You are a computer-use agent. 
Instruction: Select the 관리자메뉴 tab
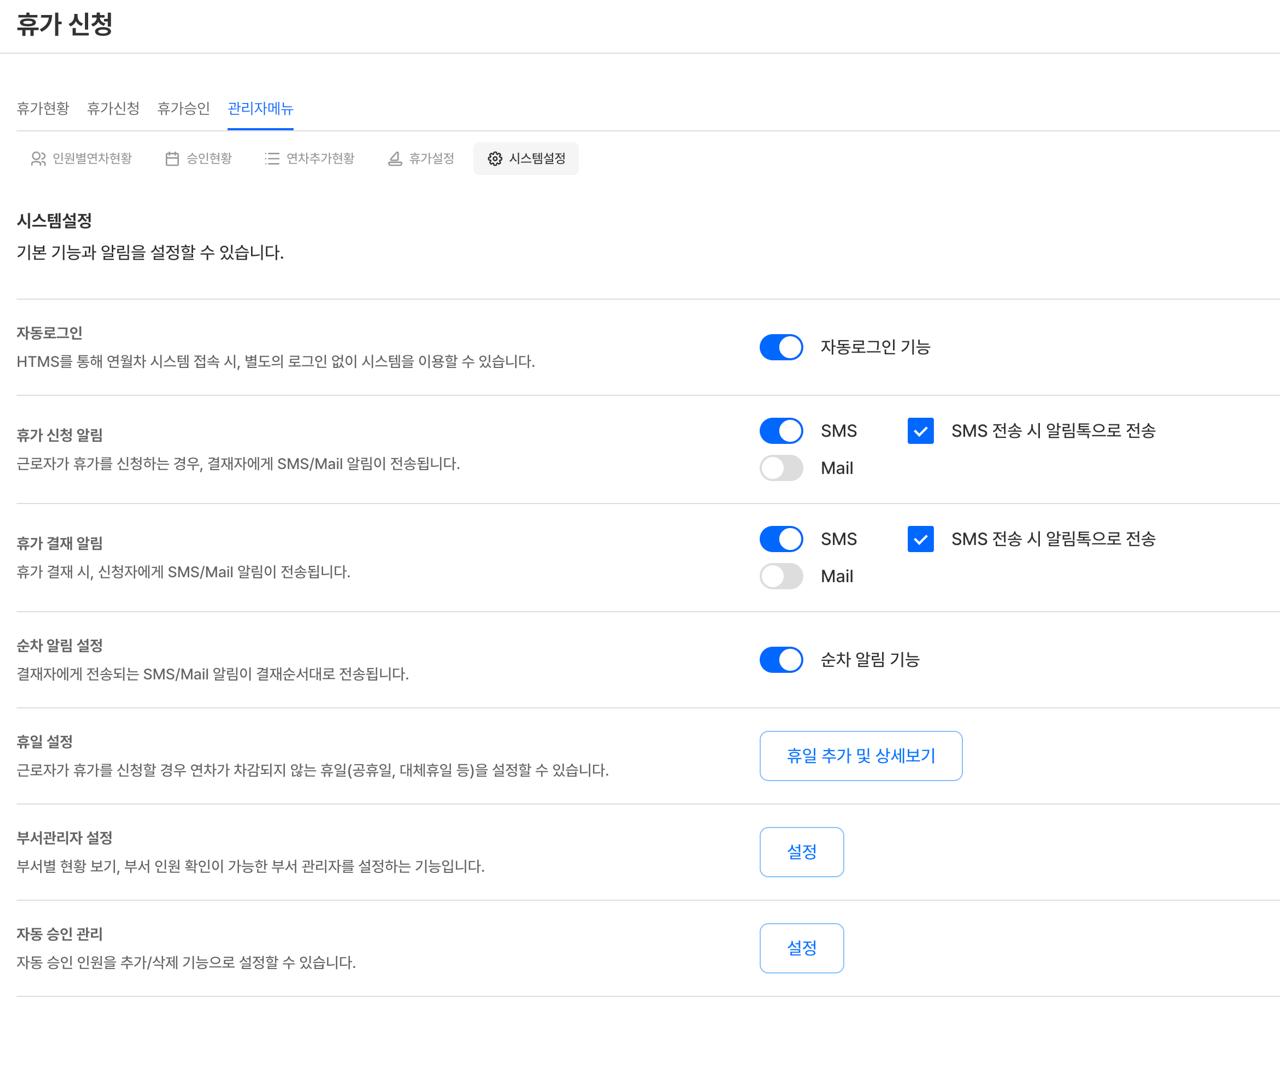tap(260, 108)
